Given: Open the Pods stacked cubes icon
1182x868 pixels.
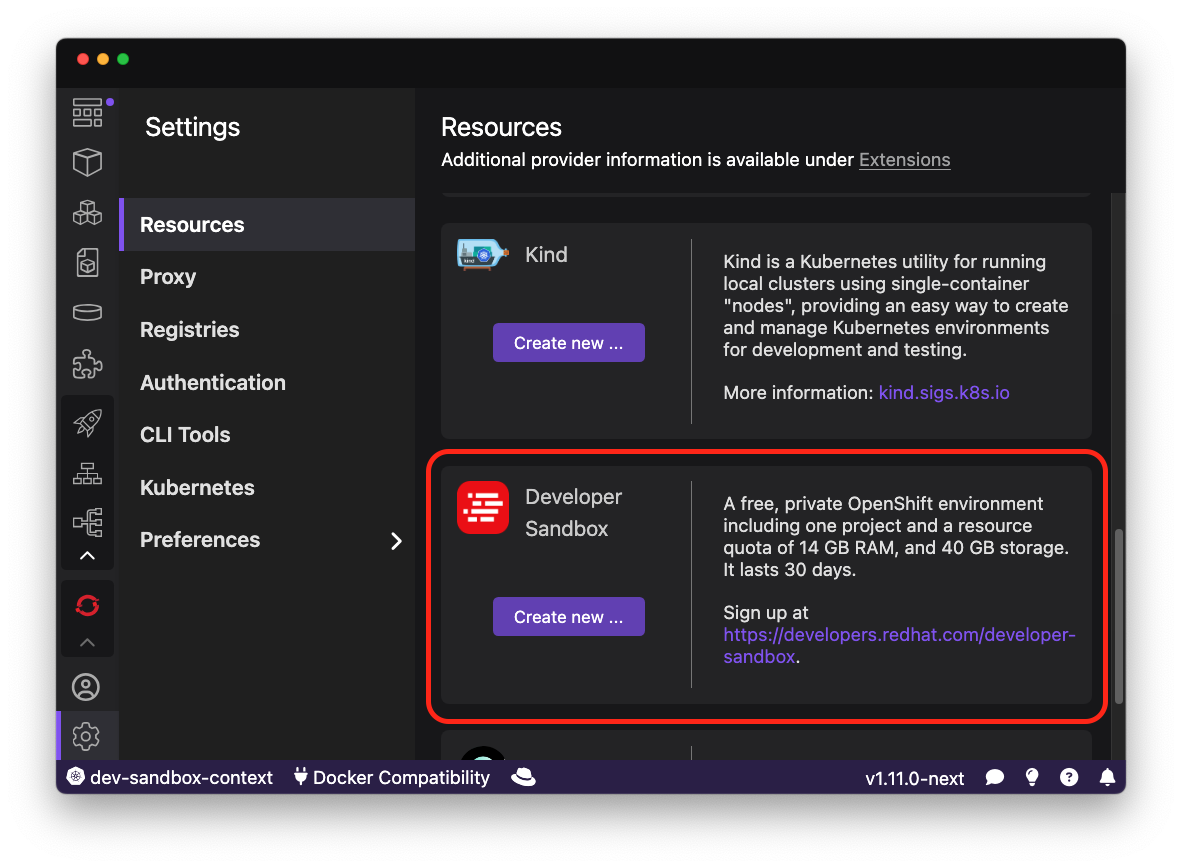Looking at the screenshot, I should (x=87, y=213).
